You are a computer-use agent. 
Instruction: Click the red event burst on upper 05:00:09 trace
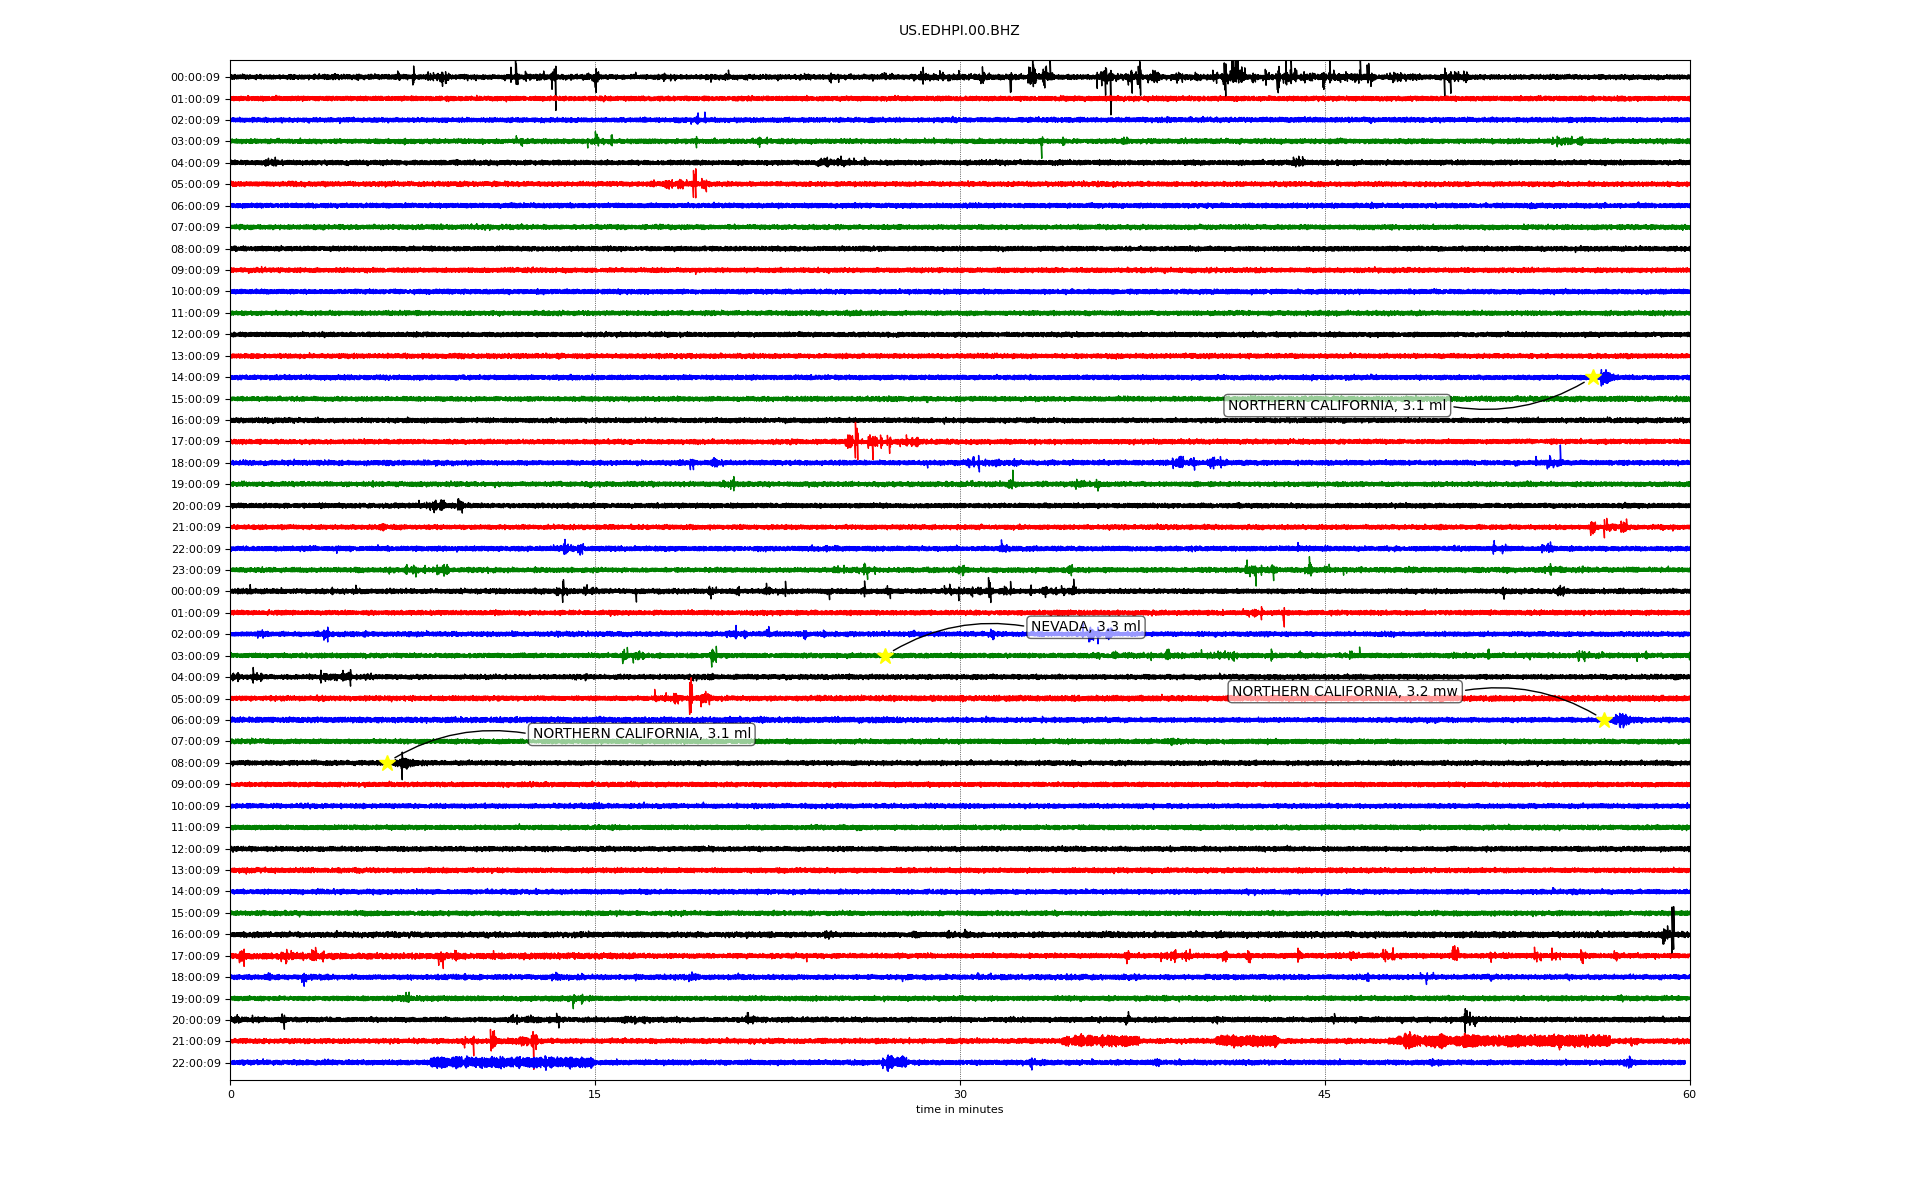[694, 184]
